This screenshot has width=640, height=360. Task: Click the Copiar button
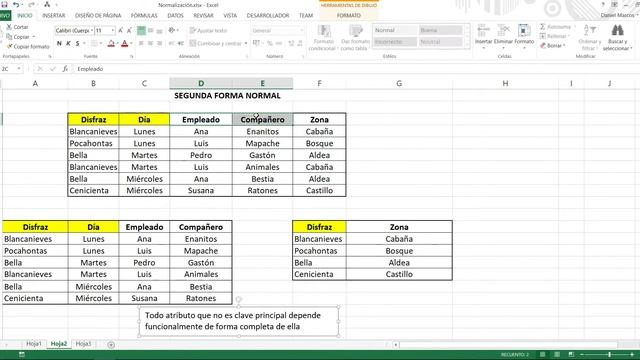[x=18, y=37]
